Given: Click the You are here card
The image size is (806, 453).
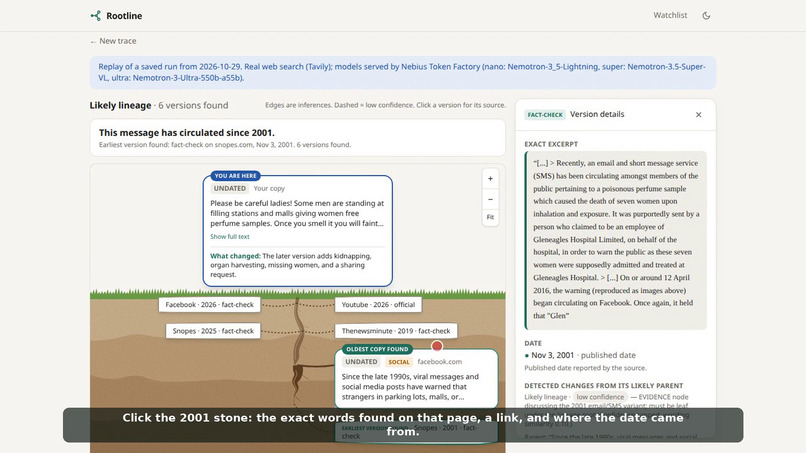Looking at the screenshot, I should click(x=298, y=231).
